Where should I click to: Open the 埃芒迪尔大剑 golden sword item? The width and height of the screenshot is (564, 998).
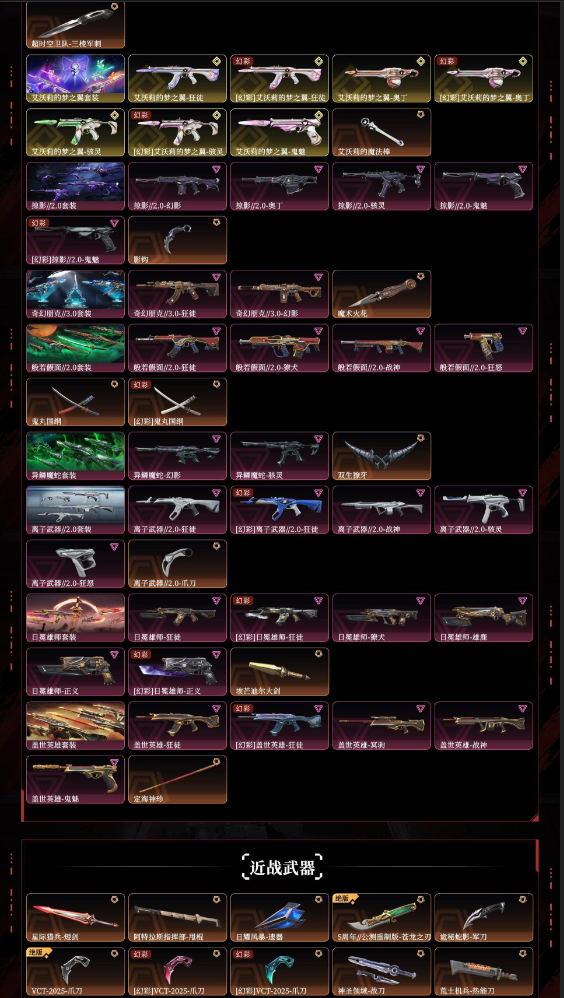(279, 671)
